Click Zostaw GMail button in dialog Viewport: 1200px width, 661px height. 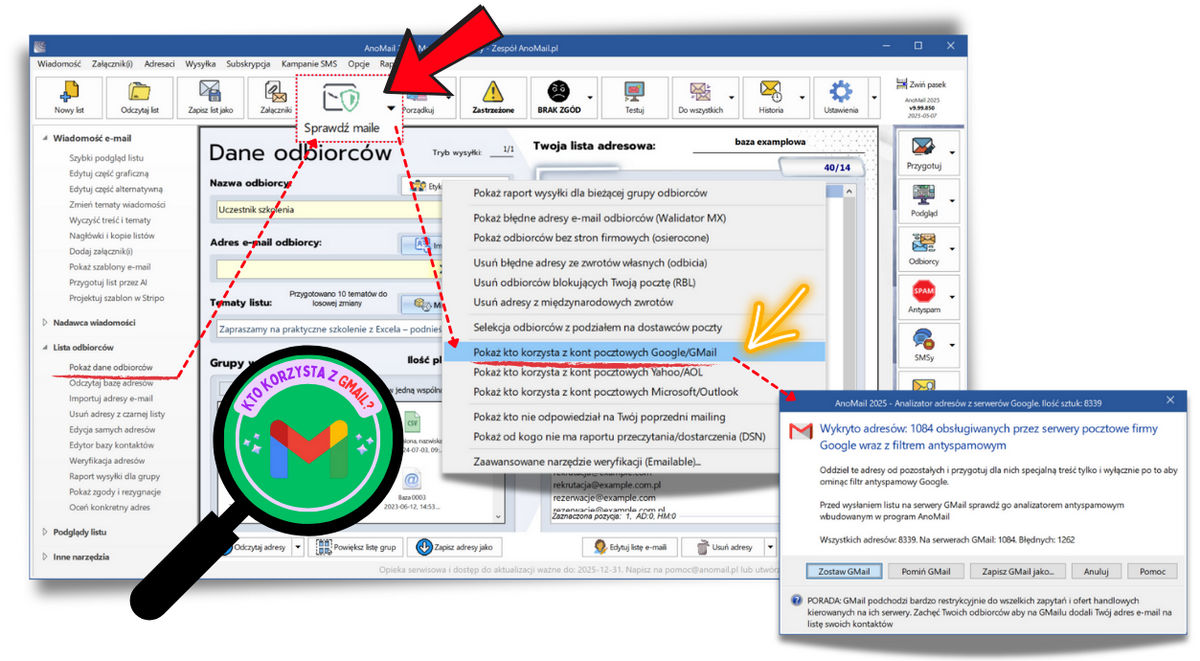coord(844,571)
